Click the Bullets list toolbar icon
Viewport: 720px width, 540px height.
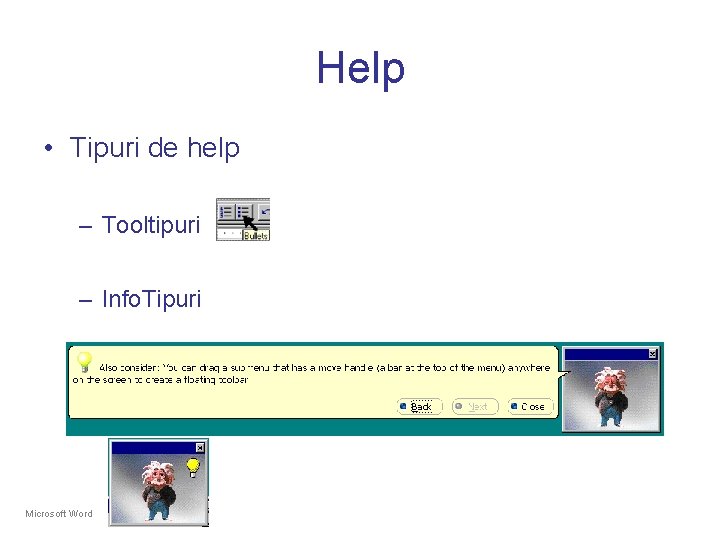tap(244, 212)
